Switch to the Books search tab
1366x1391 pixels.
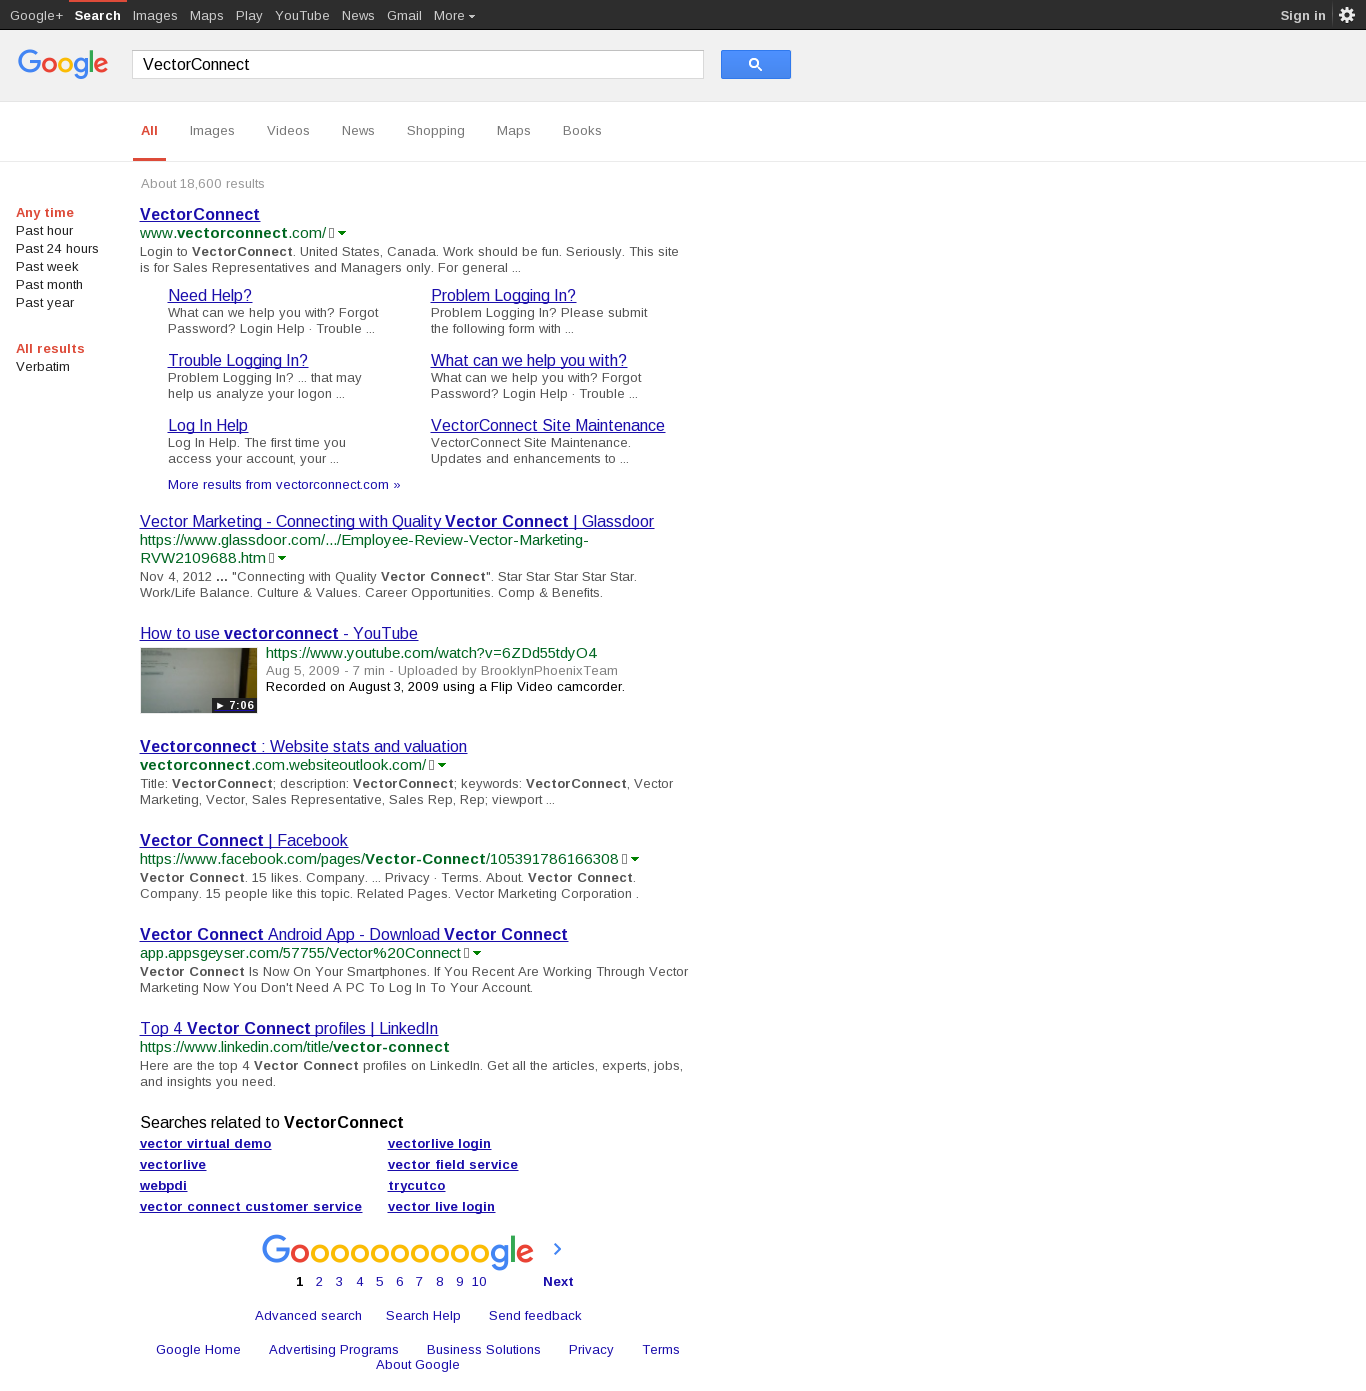tap(582, 131)
